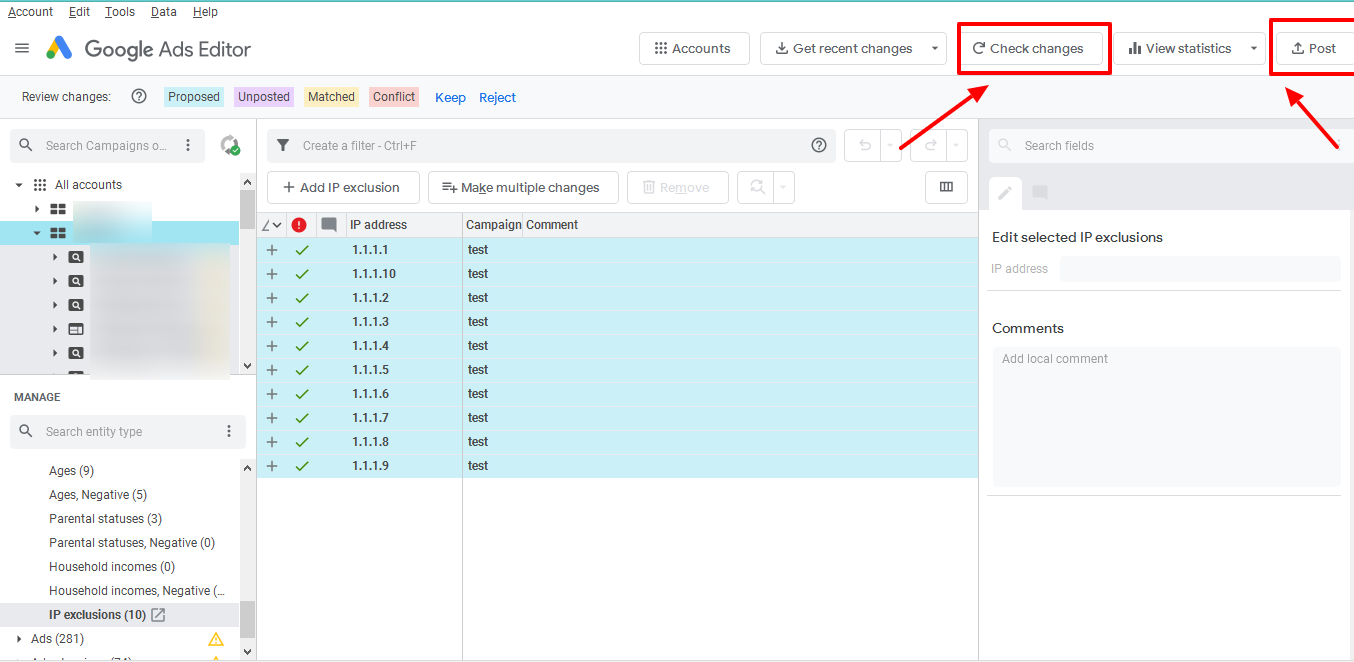Click the Matched color legend tag

331,97
